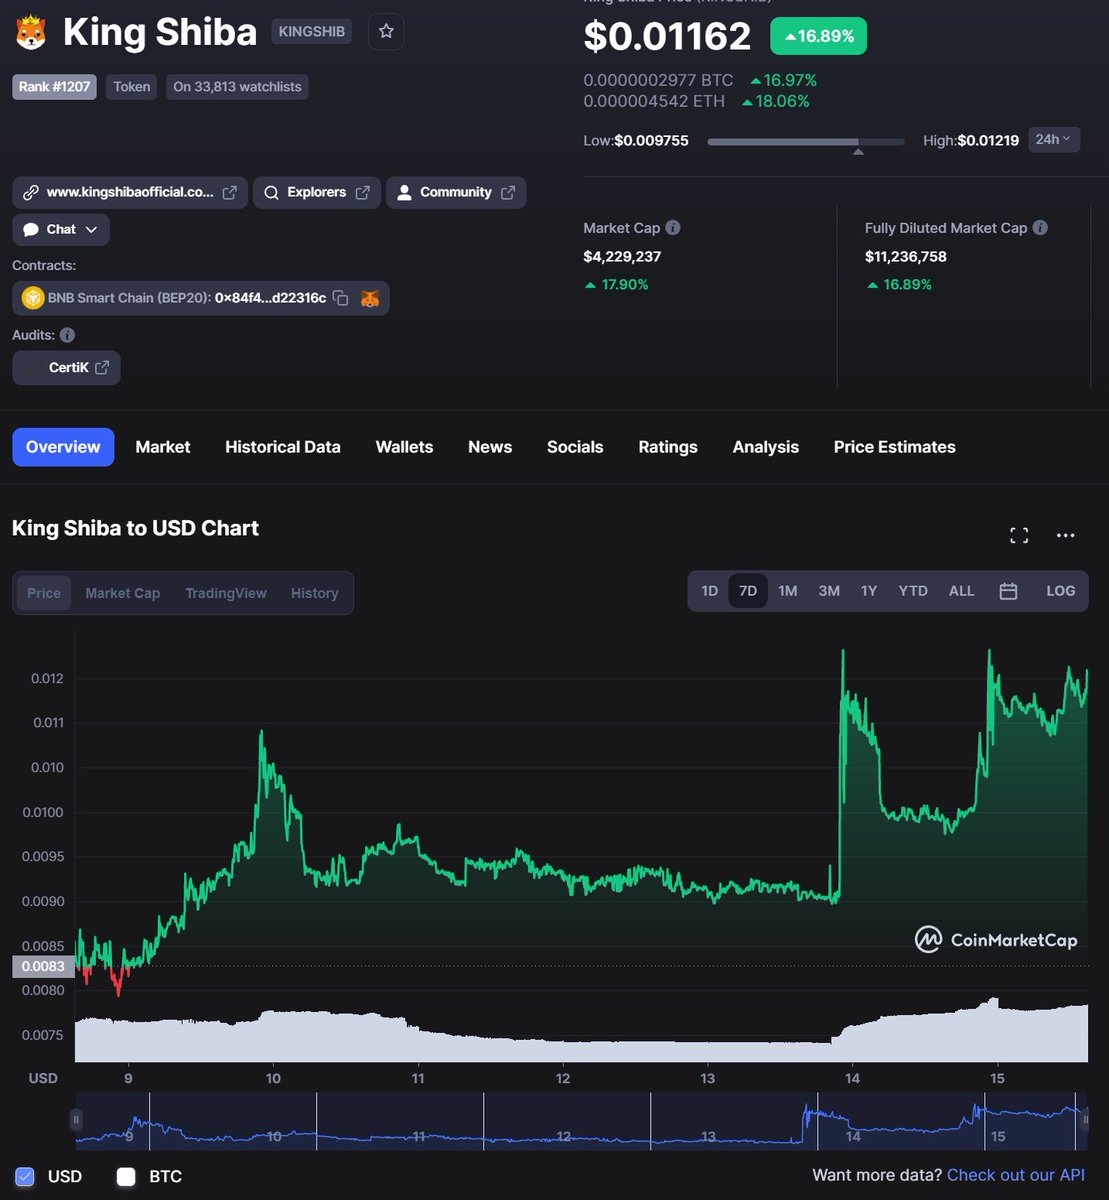Click the 16.89% price change badge
Image resolution: width=1109 pixels, height=1200 pixels.
tap(818, 36)
